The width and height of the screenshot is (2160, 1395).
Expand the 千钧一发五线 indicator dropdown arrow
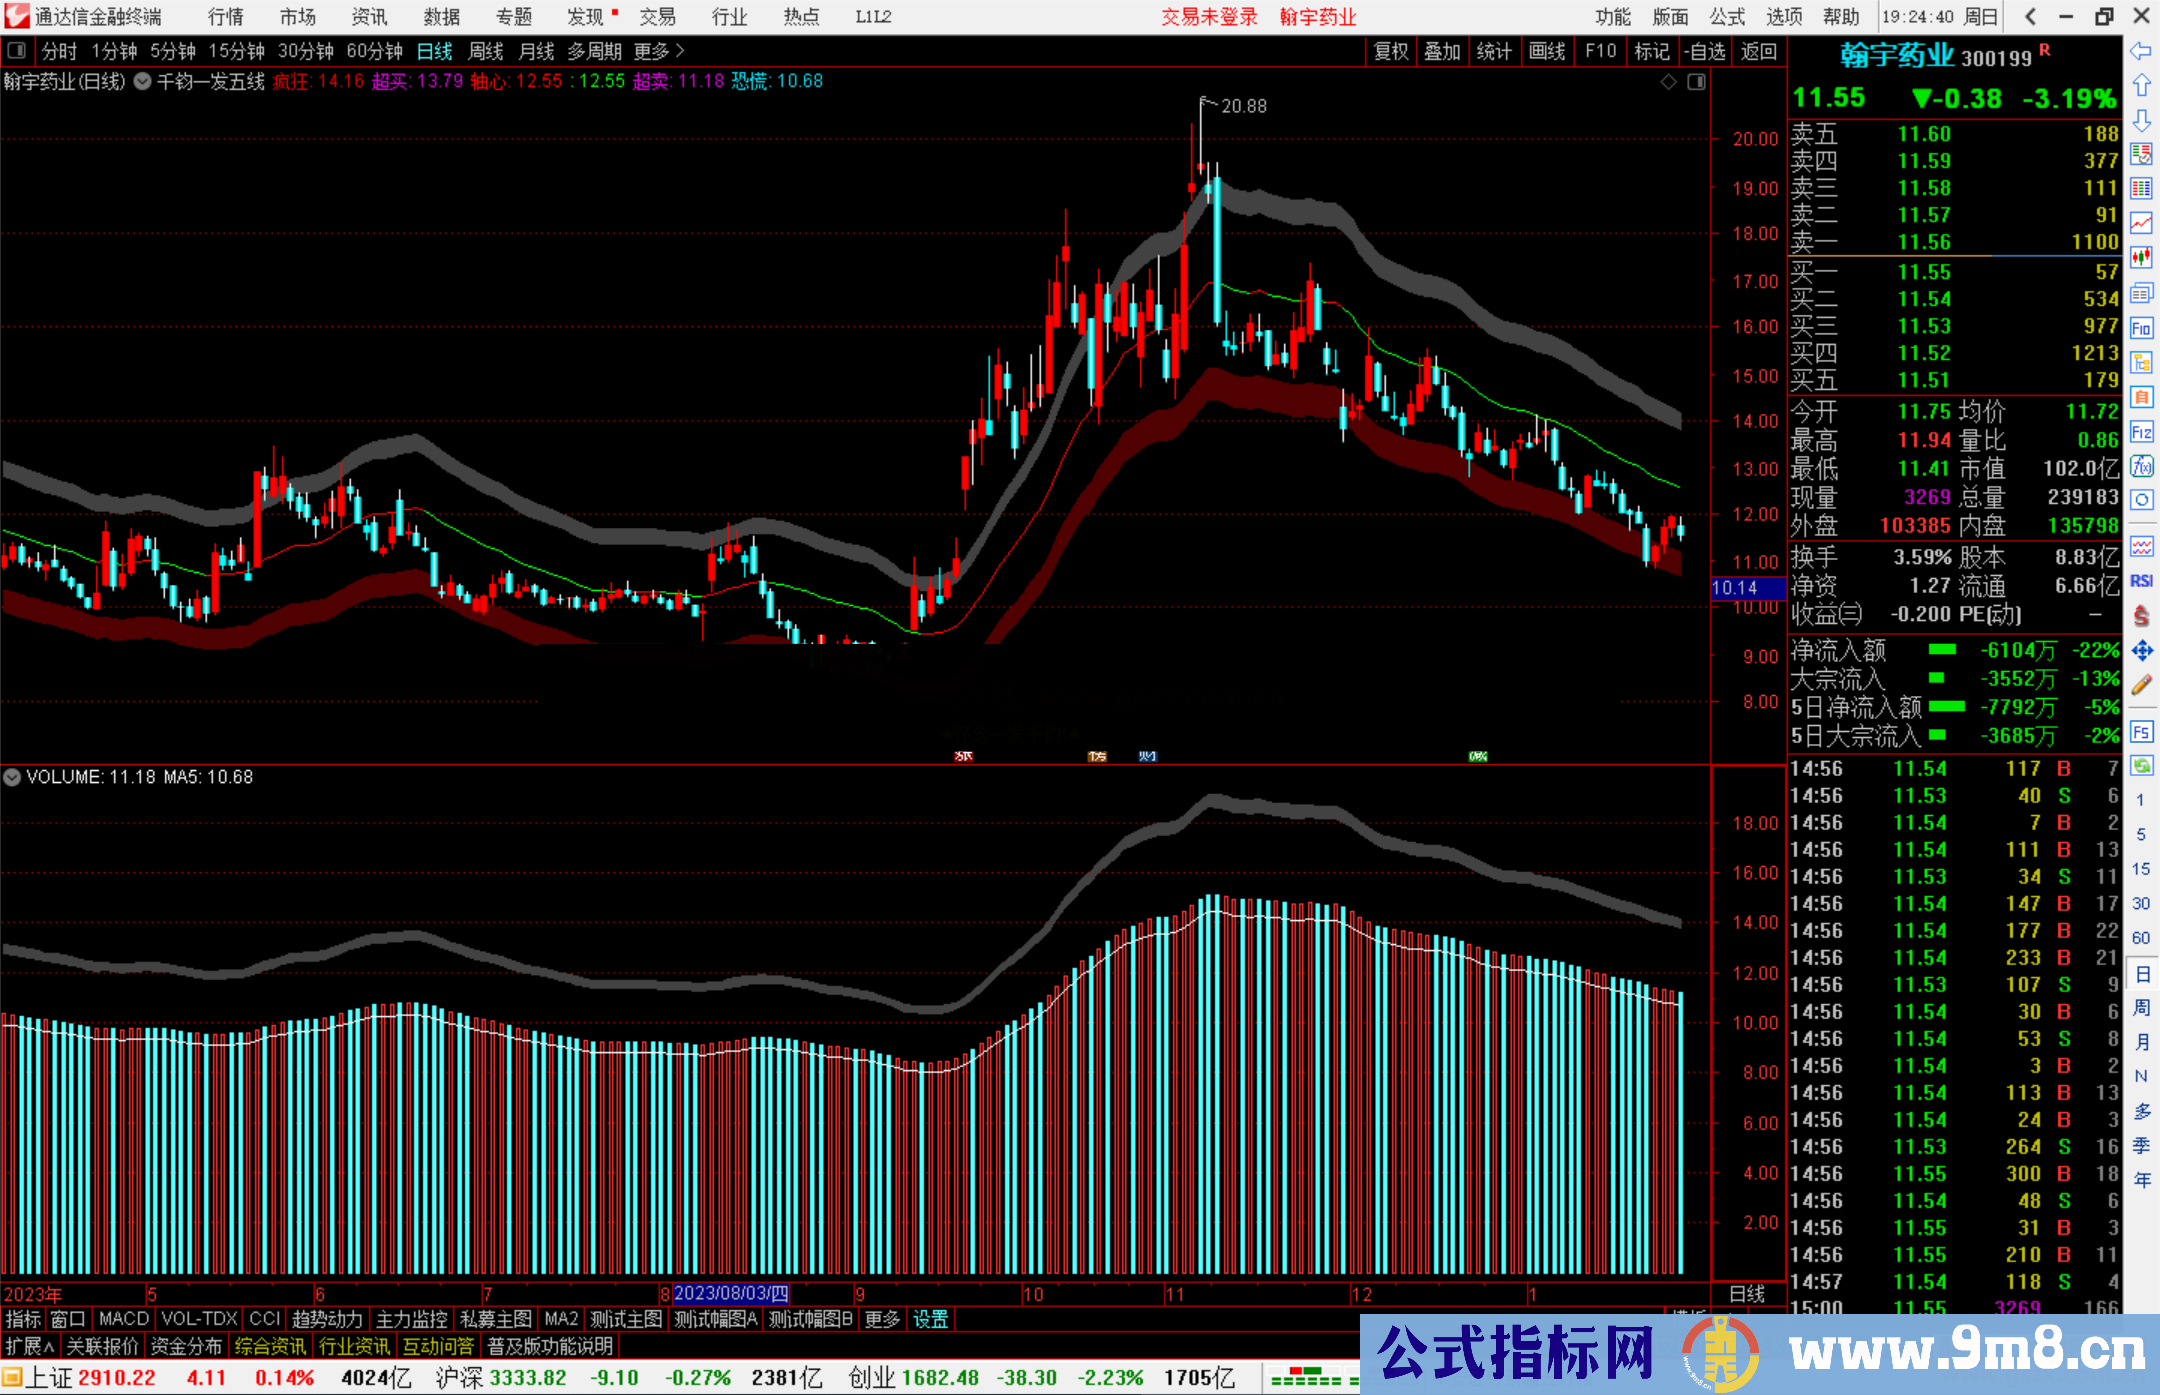click(x=143, y=82)
